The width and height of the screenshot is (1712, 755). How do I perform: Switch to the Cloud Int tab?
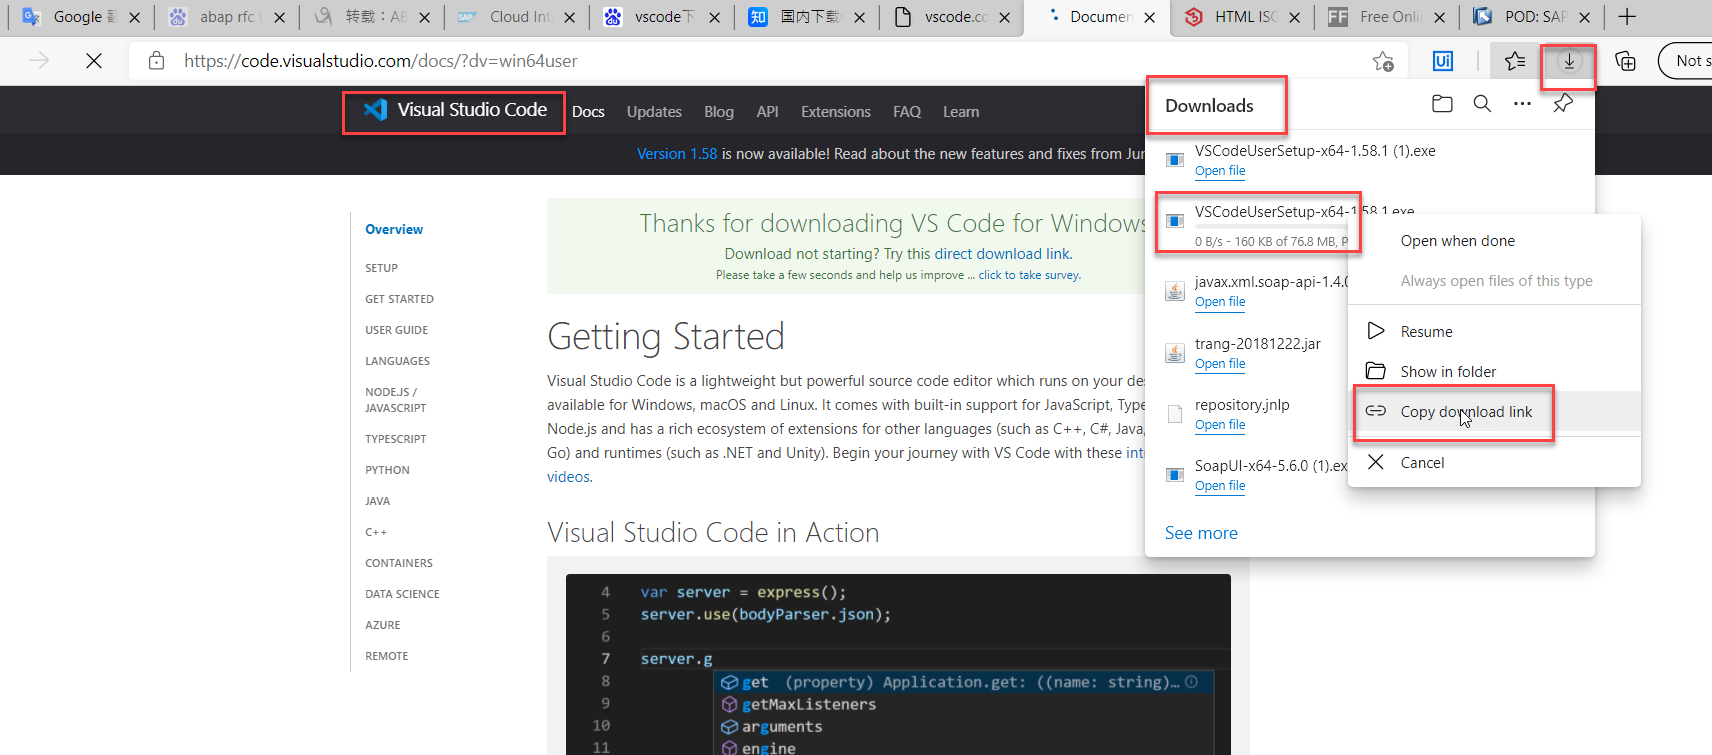point(517,17)
